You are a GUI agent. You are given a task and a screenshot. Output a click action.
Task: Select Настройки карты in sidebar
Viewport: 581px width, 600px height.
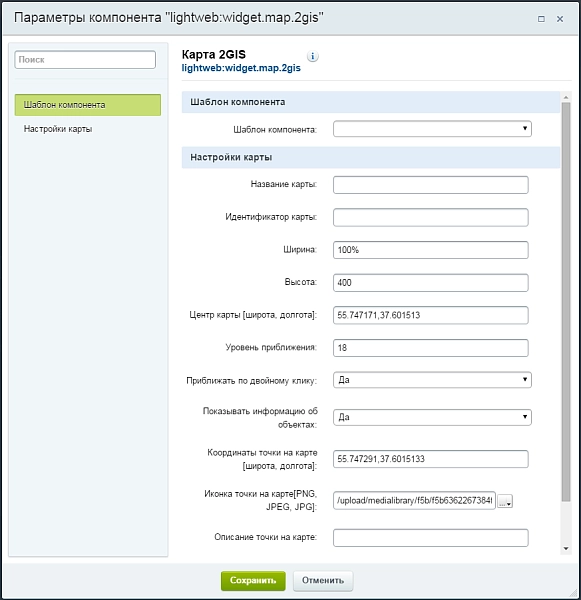point(58,129)
